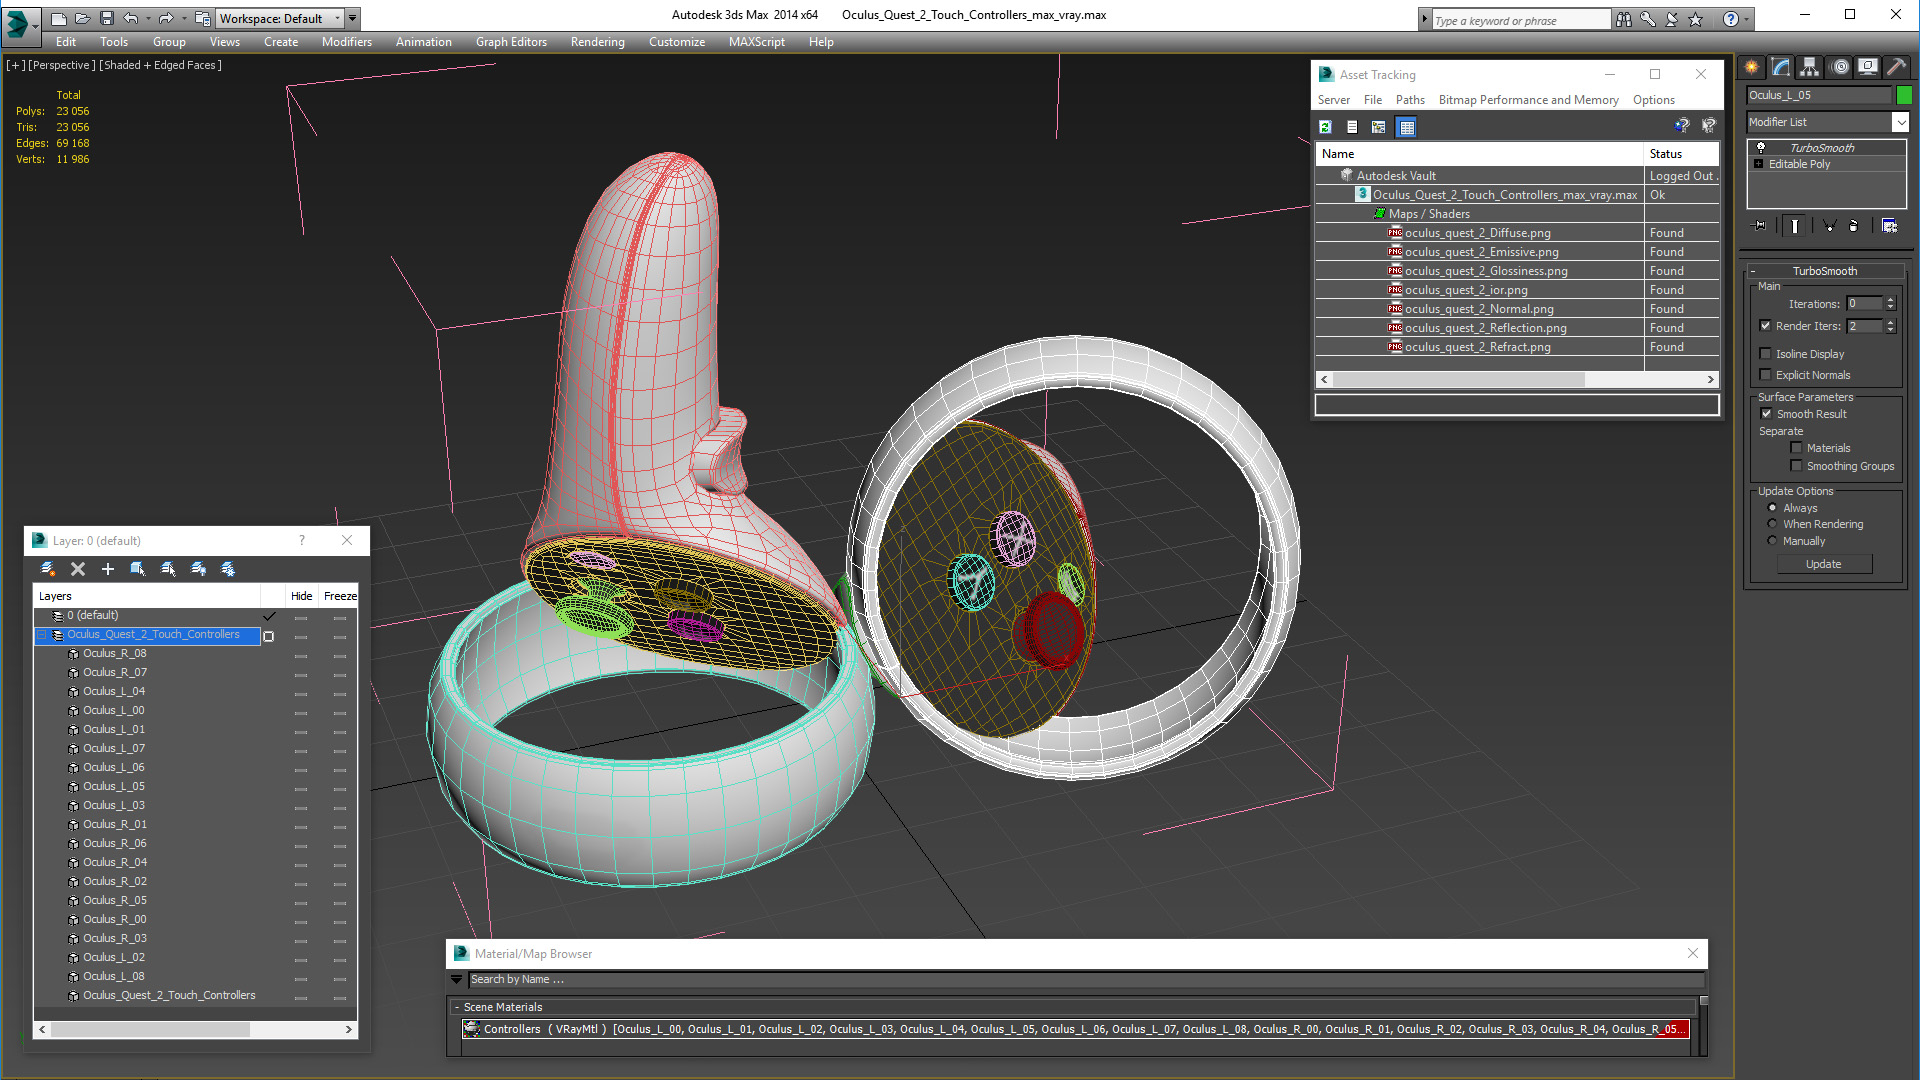
Task: Toggle the Render Iters checkbox
Action: [x=1766, y=326]
